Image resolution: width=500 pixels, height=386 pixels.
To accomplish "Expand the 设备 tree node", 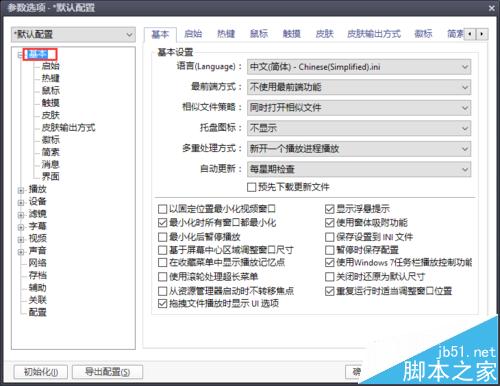I will (21, 203).
